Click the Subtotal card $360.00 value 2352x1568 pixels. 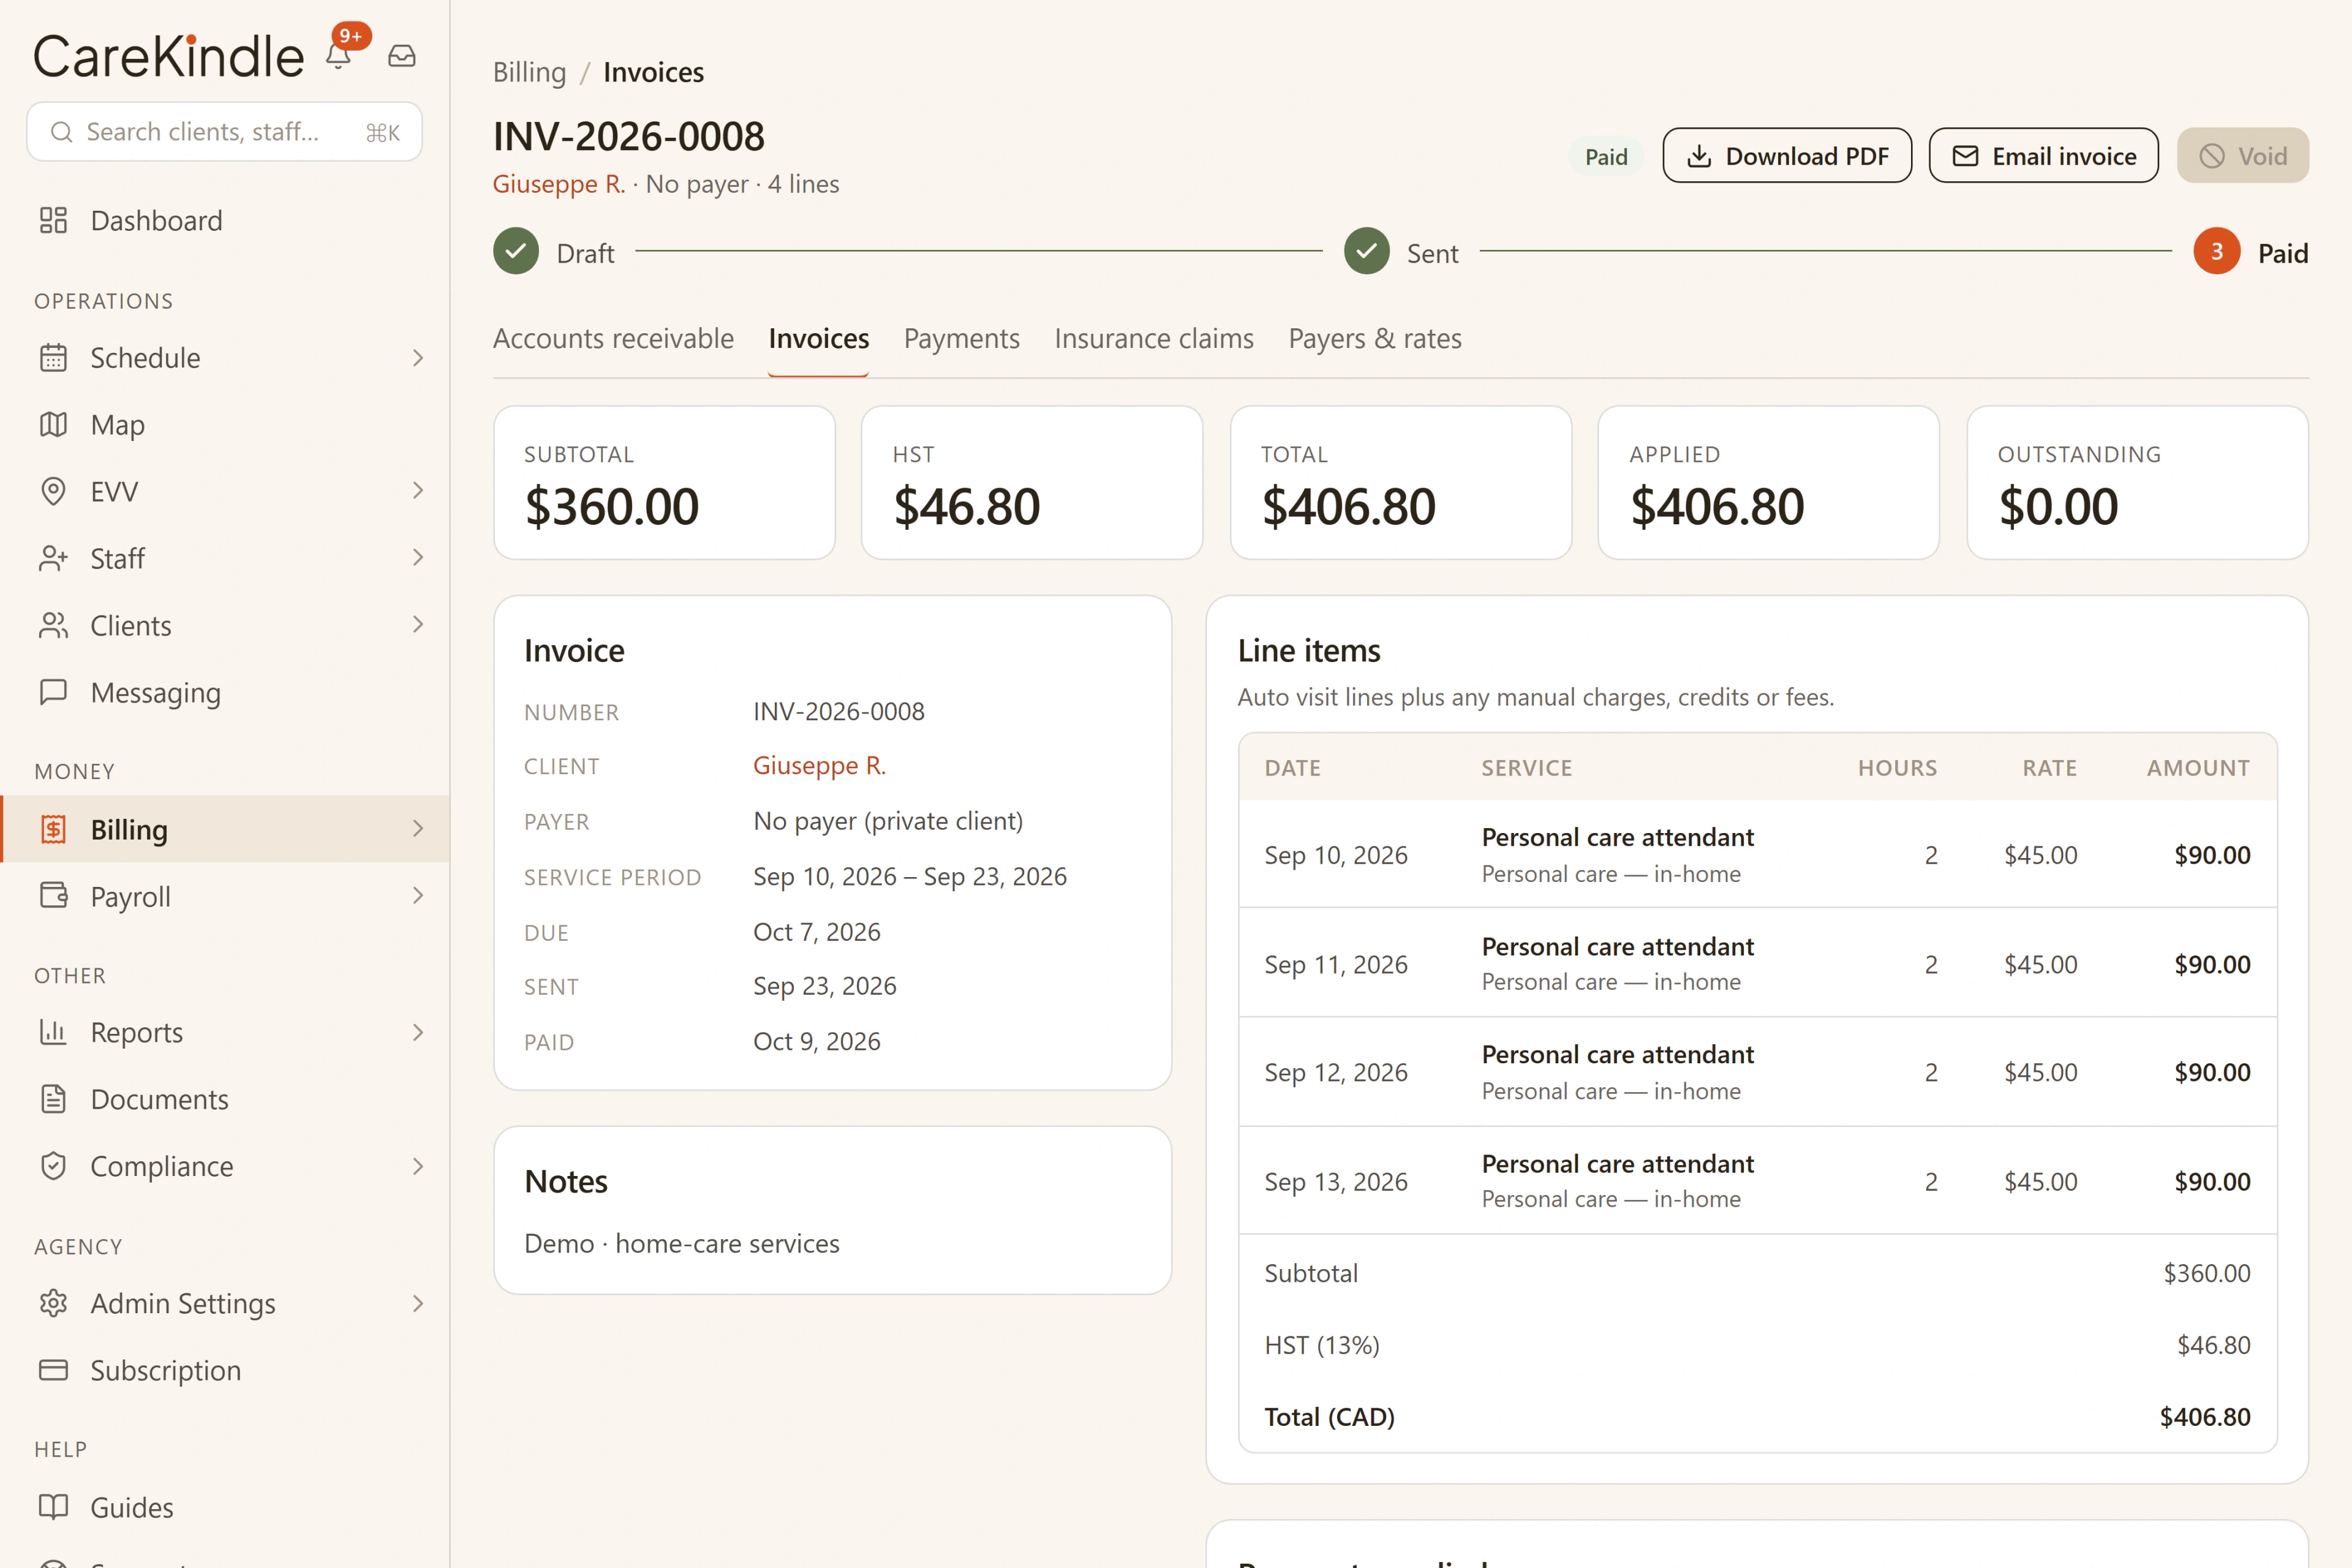coord(611,506)
